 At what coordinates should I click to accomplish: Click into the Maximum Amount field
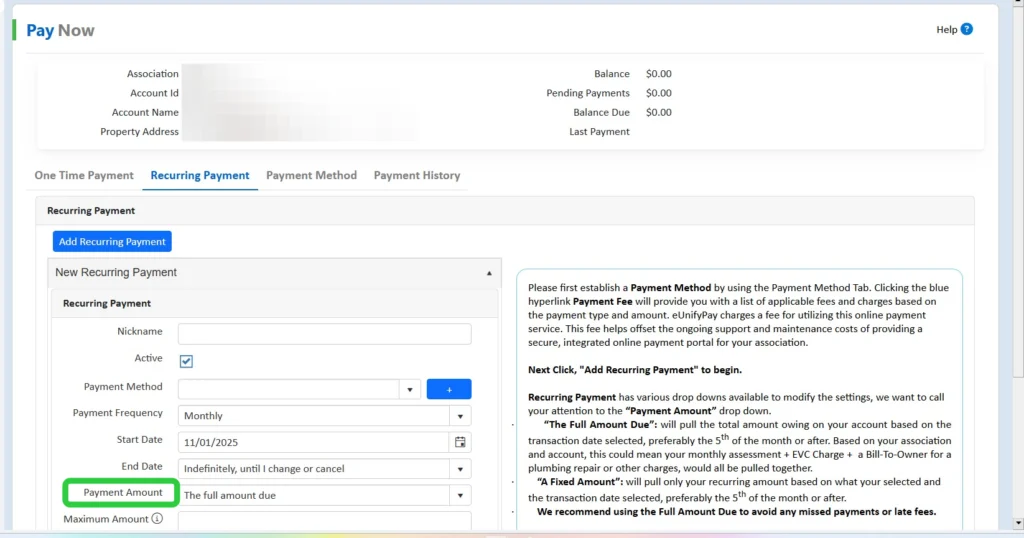pyautogui.click(x=324, y=520)
